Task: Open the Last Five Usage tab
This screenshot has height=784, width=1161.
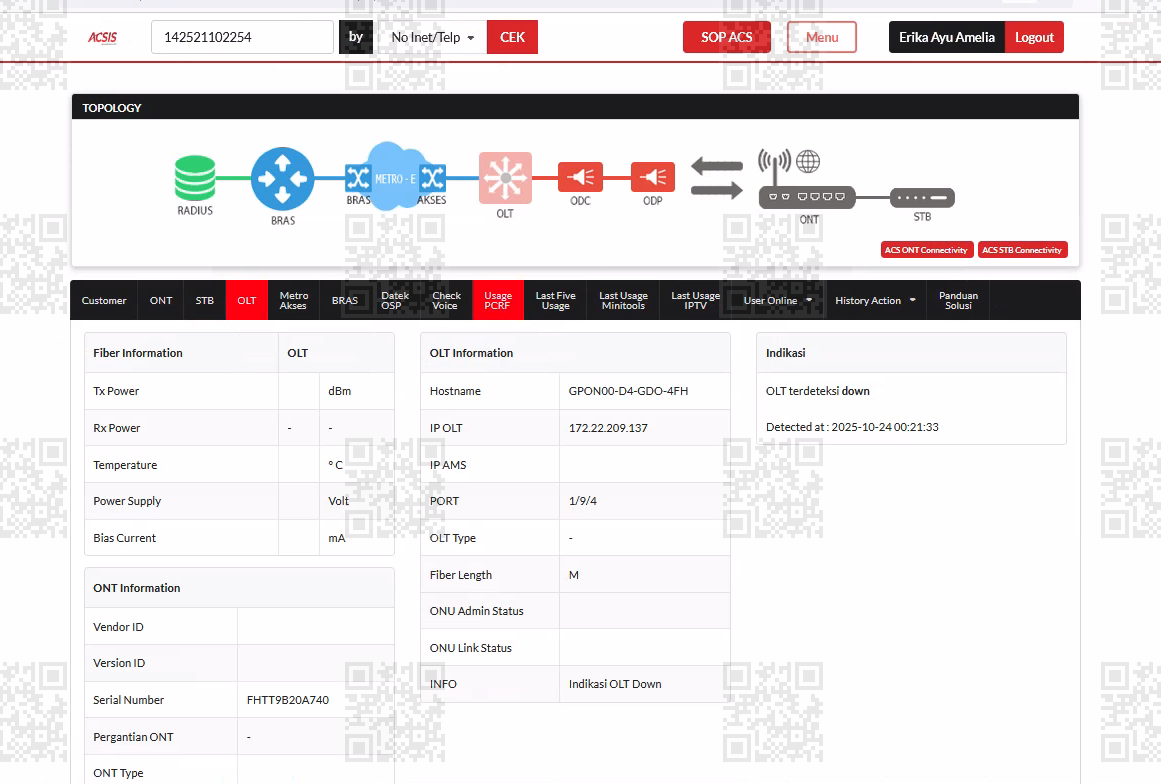Action: [555, 301]
